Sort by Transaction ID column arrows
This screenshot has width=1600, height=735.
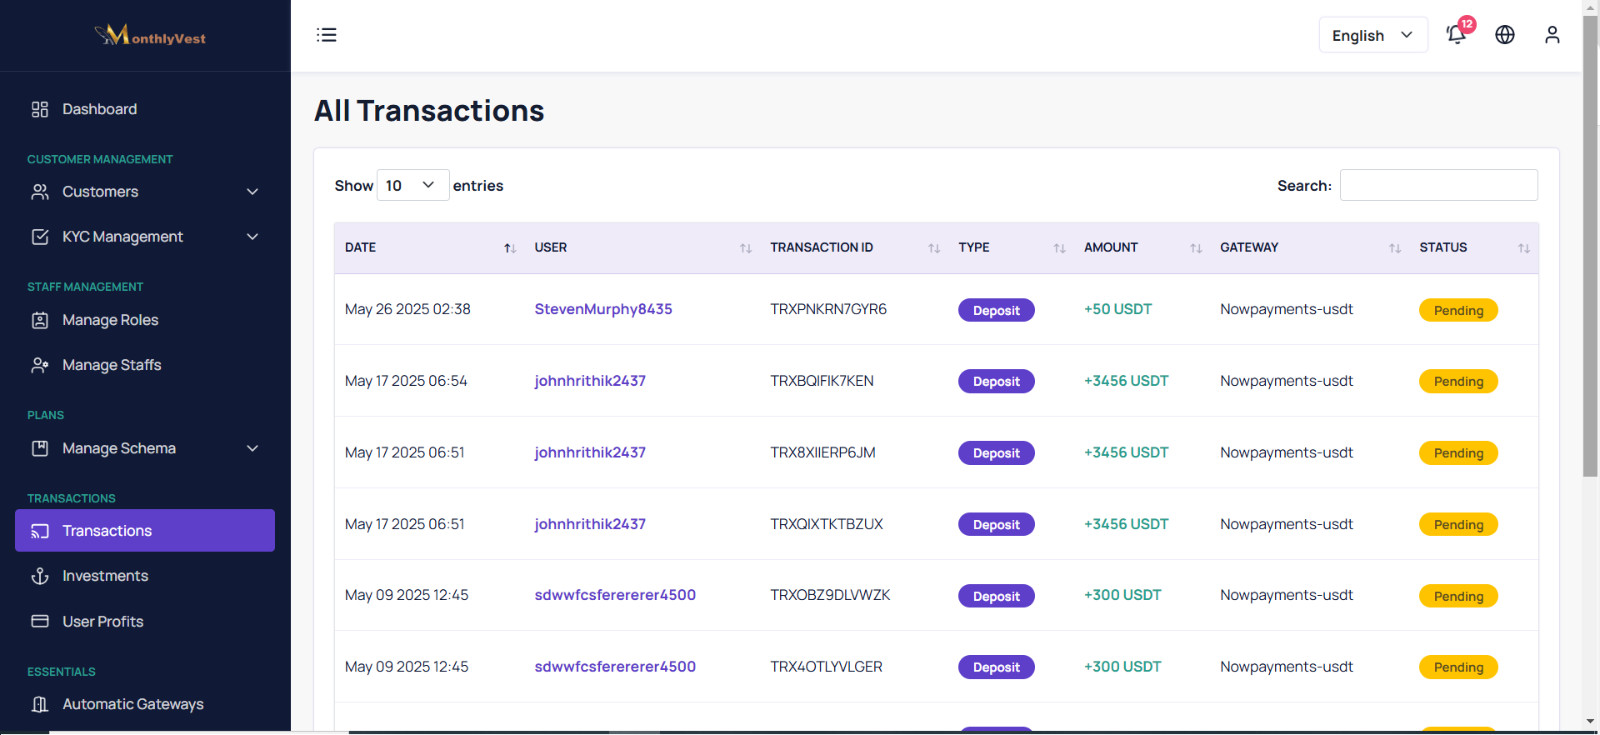pyautogui.click(x=934, y=248)
